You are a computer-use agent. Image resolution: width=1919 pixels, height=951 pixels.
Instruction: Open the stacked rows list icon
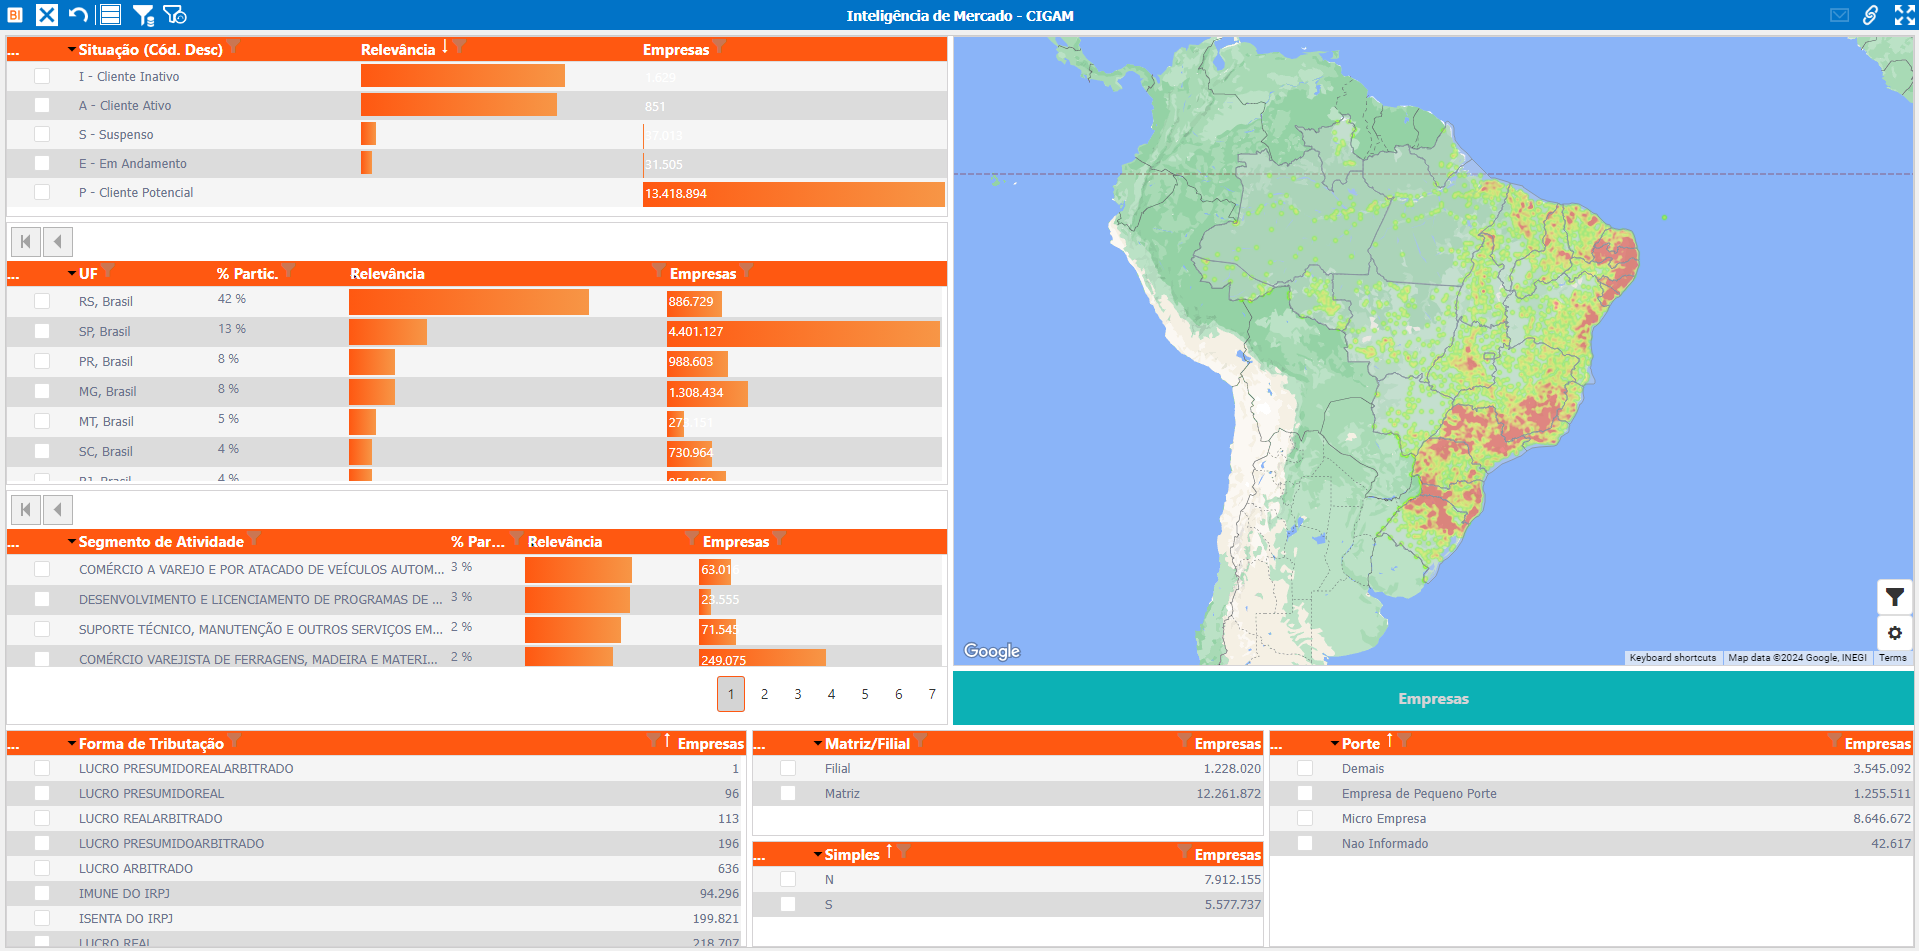(x=111, y=15)
